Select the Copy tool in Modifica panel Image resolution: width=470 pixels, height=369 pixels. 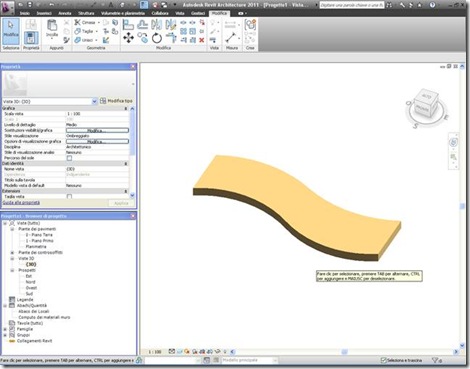[x=143, y=38]
